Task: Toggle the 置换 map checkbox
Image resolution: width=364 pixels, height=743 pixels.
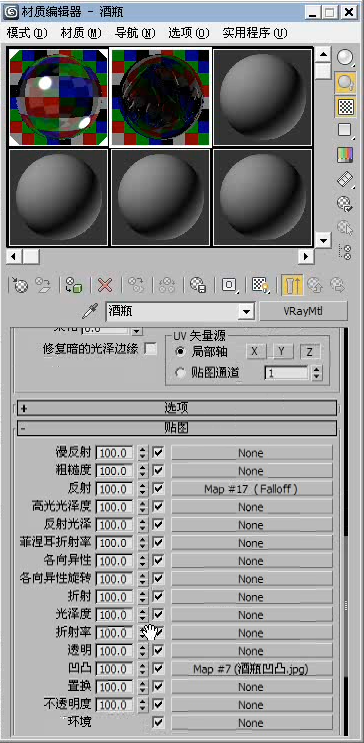Action: point(158,687)
